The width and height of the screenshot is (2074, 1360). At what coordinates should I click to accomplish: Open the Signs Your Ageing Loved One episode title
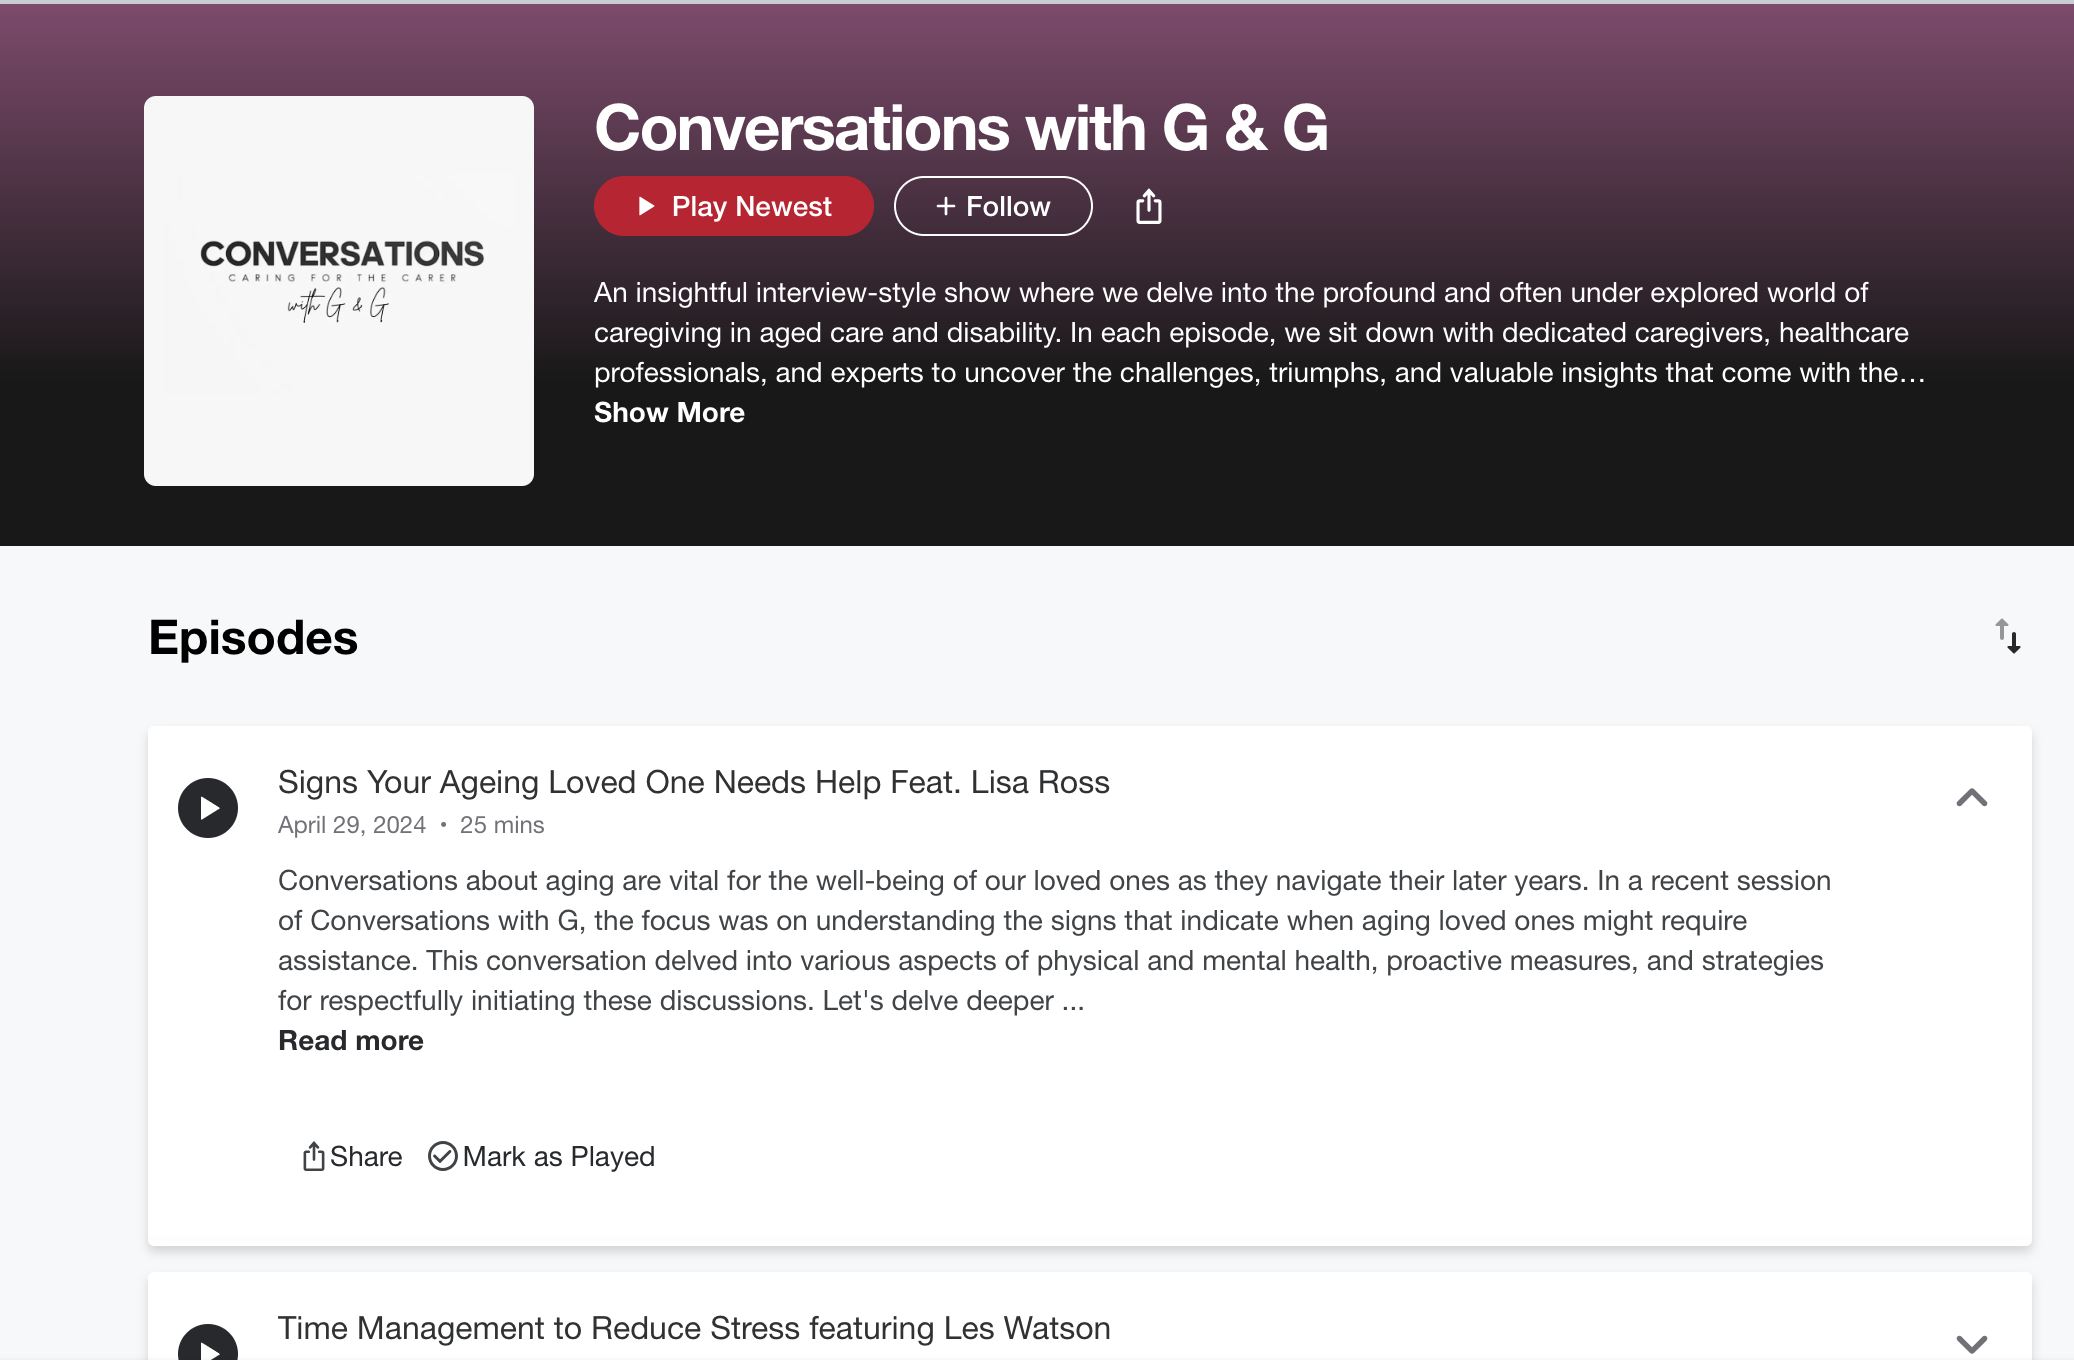pyautogui.click(x=693, y=782)
